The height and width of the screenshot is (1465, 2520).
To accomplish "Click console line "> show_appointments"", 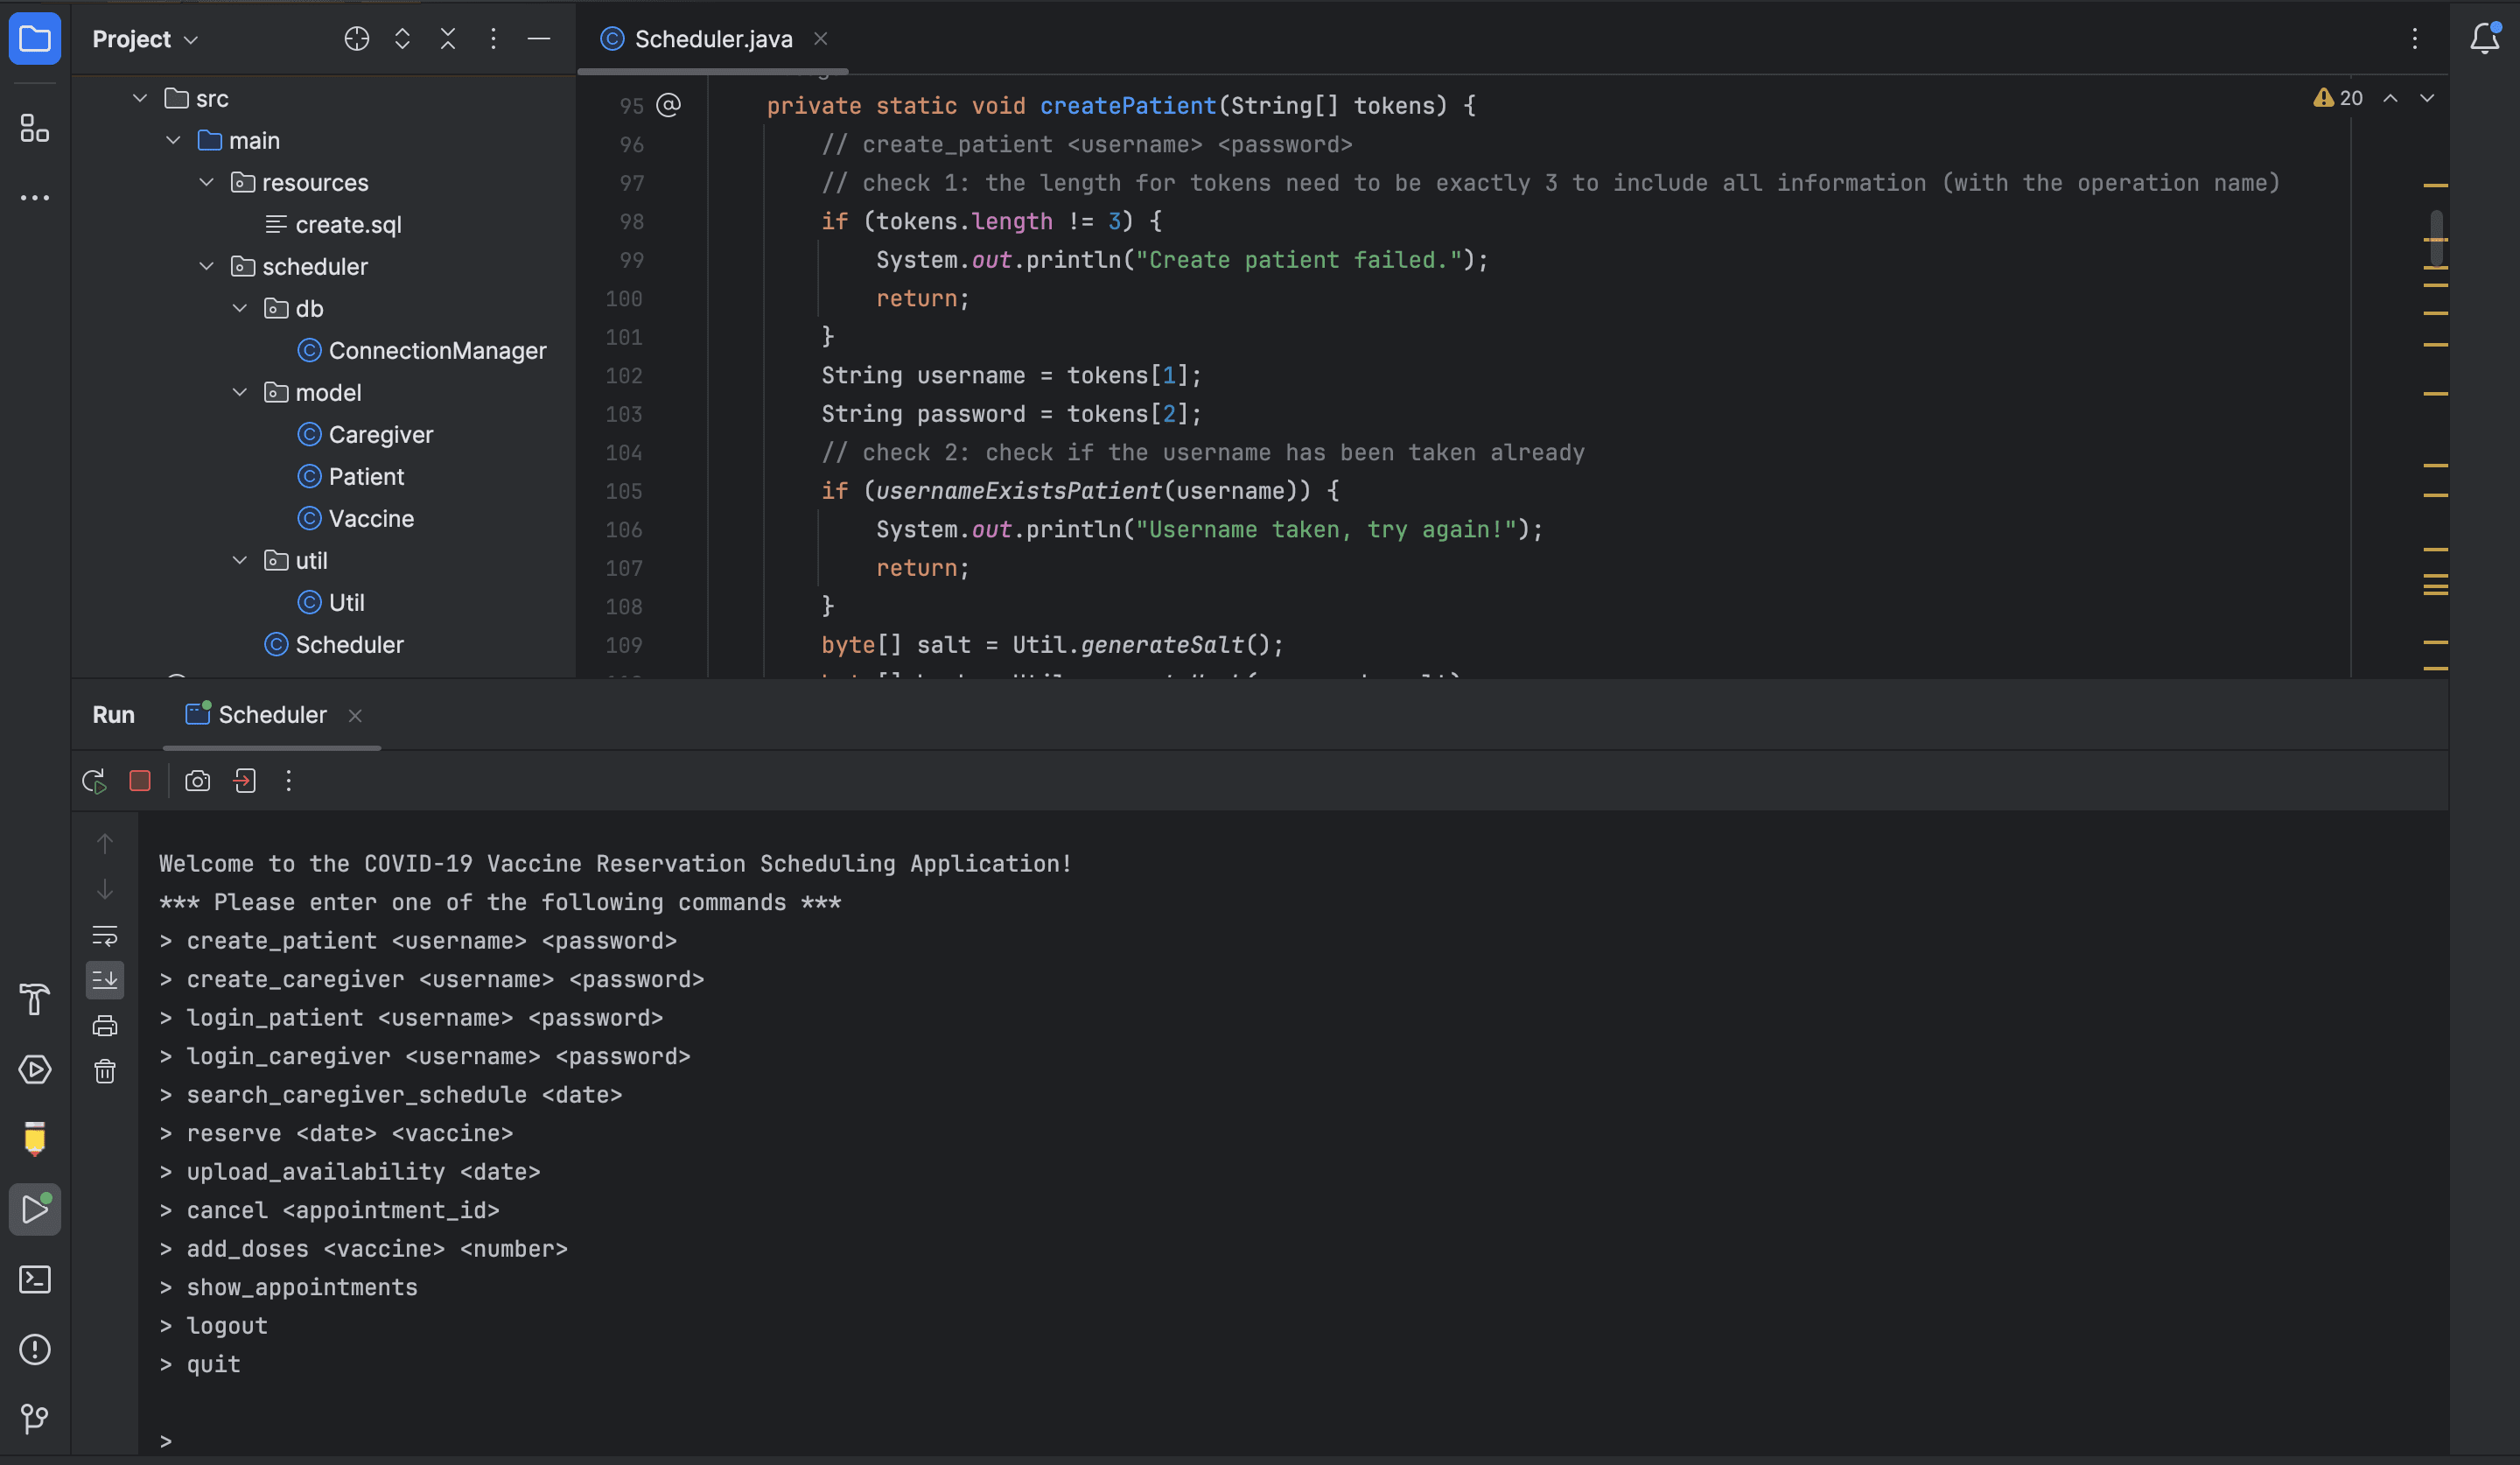I will point(288,1288).
